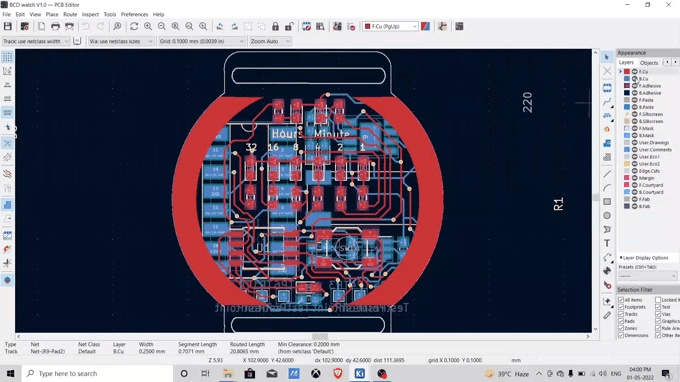Open KiCad from the taskbar
Image resolution: width=680 pixels, height=382 pixels.
coord(360,373)
